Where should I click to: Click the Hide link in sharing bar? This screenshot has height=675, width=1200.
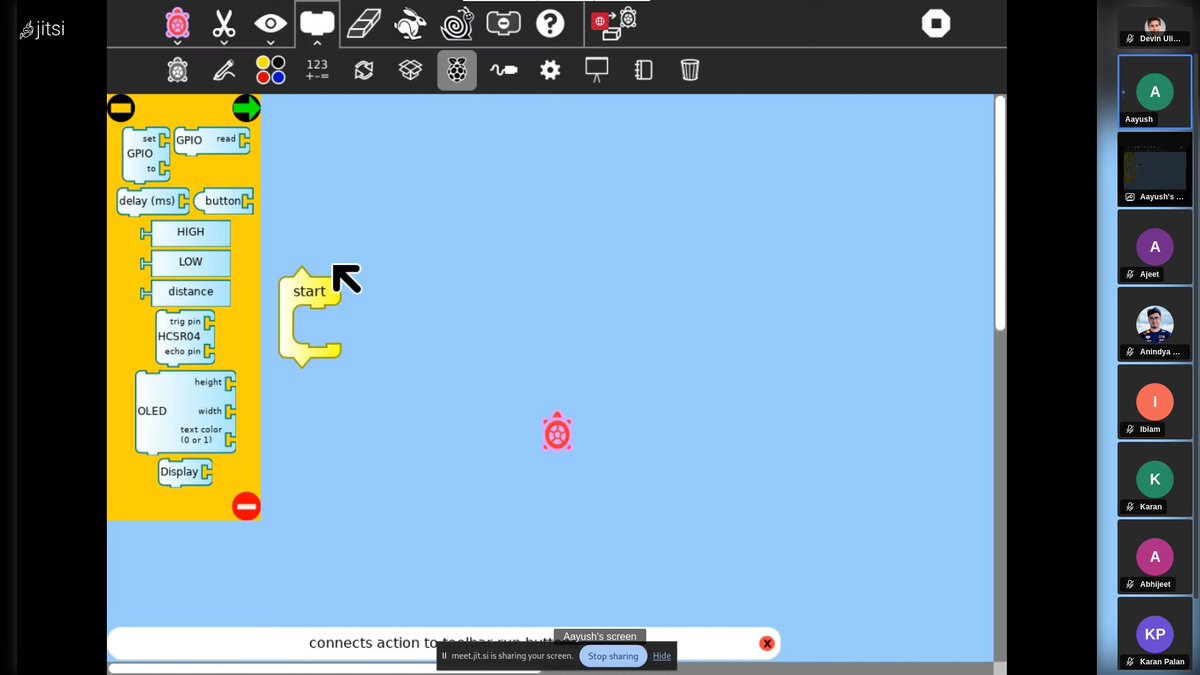click(x=662, y=656)
